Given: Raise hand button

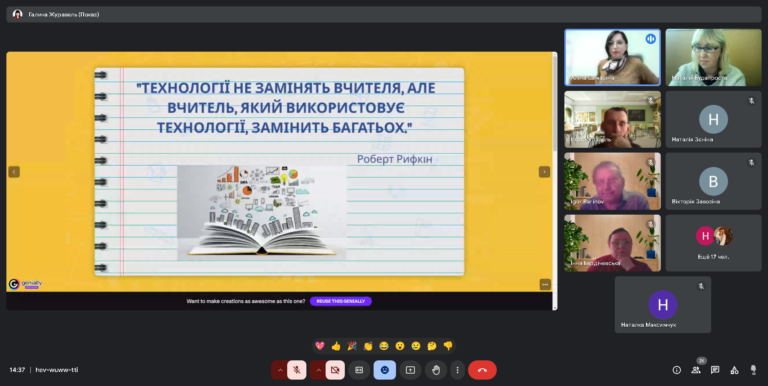Looking at the screenshot, I should click(x=436, y=370).
